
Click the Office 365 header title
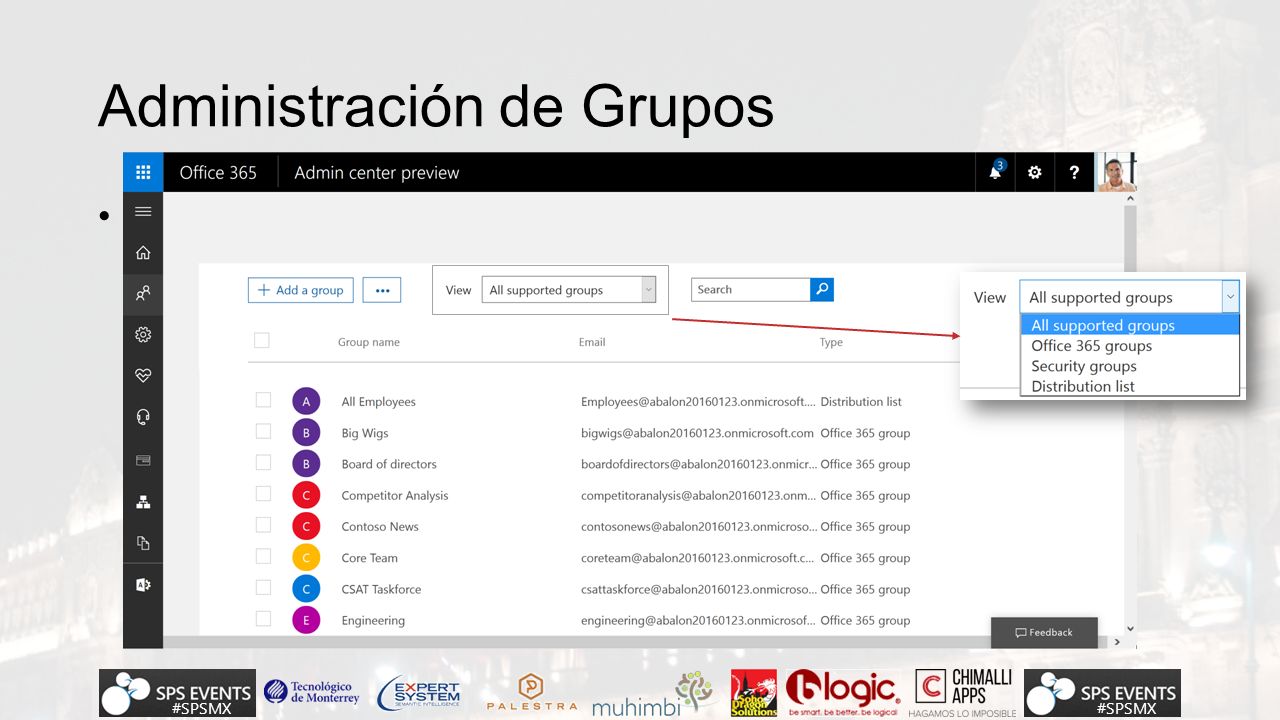pos(218,172)
